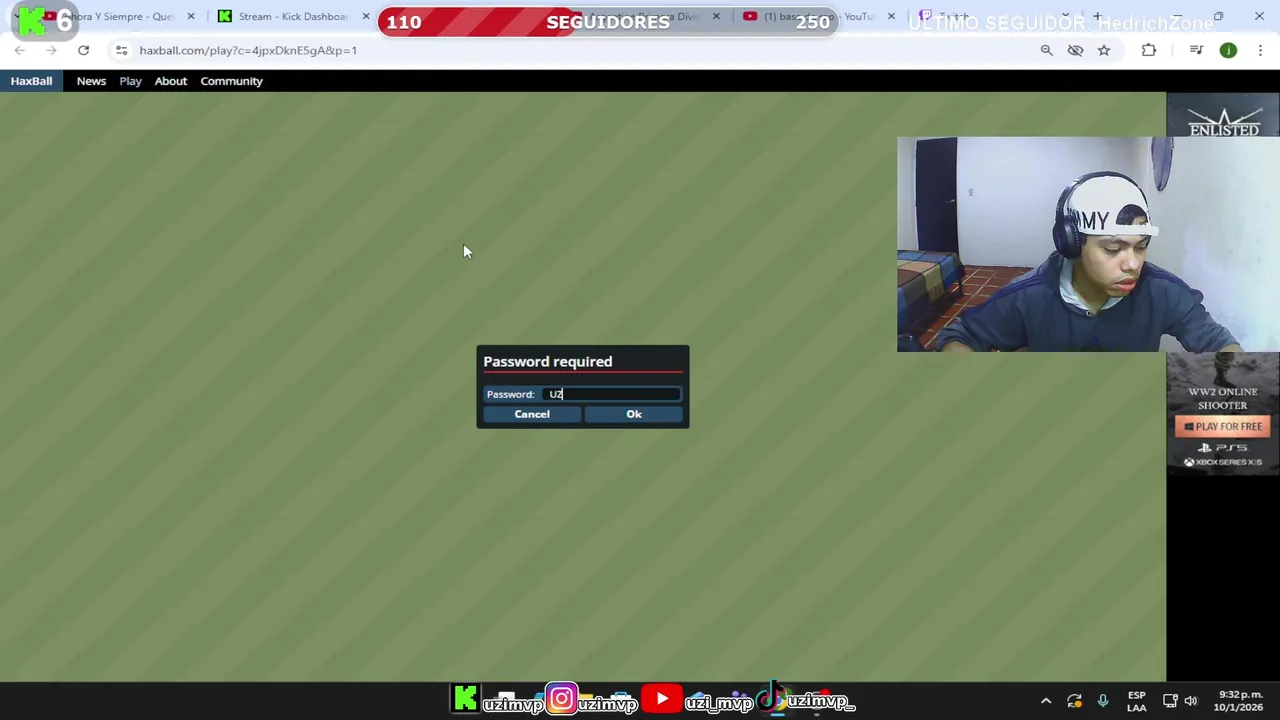The height and width of the screenshot is (720, 1280).
Task: Focus the Password input field
Action: tap(611, 394)
